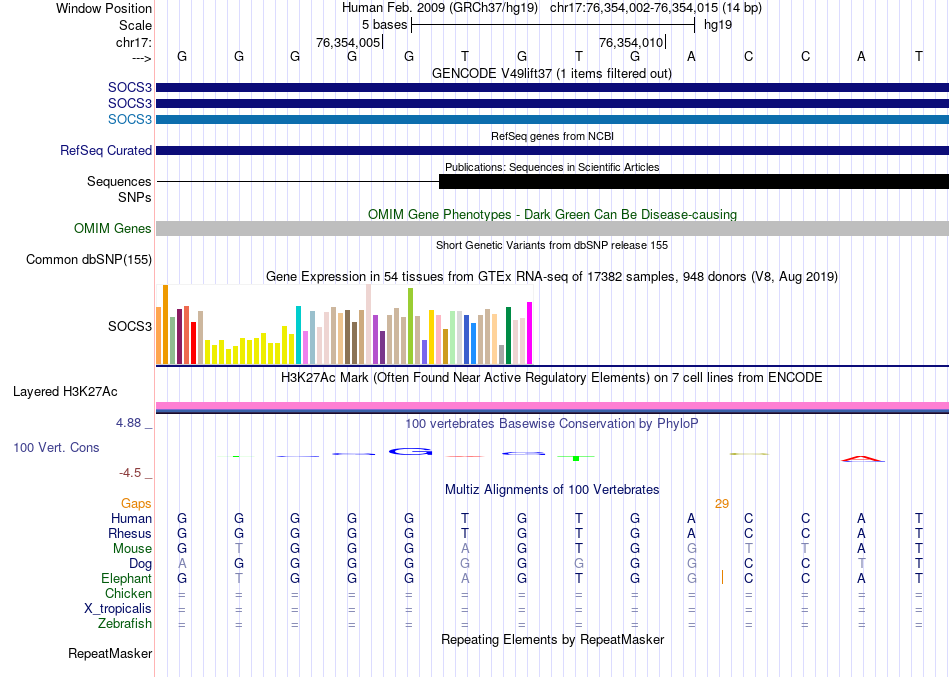
Task: Select the Rhesus alignment row label
Action: 130,533
